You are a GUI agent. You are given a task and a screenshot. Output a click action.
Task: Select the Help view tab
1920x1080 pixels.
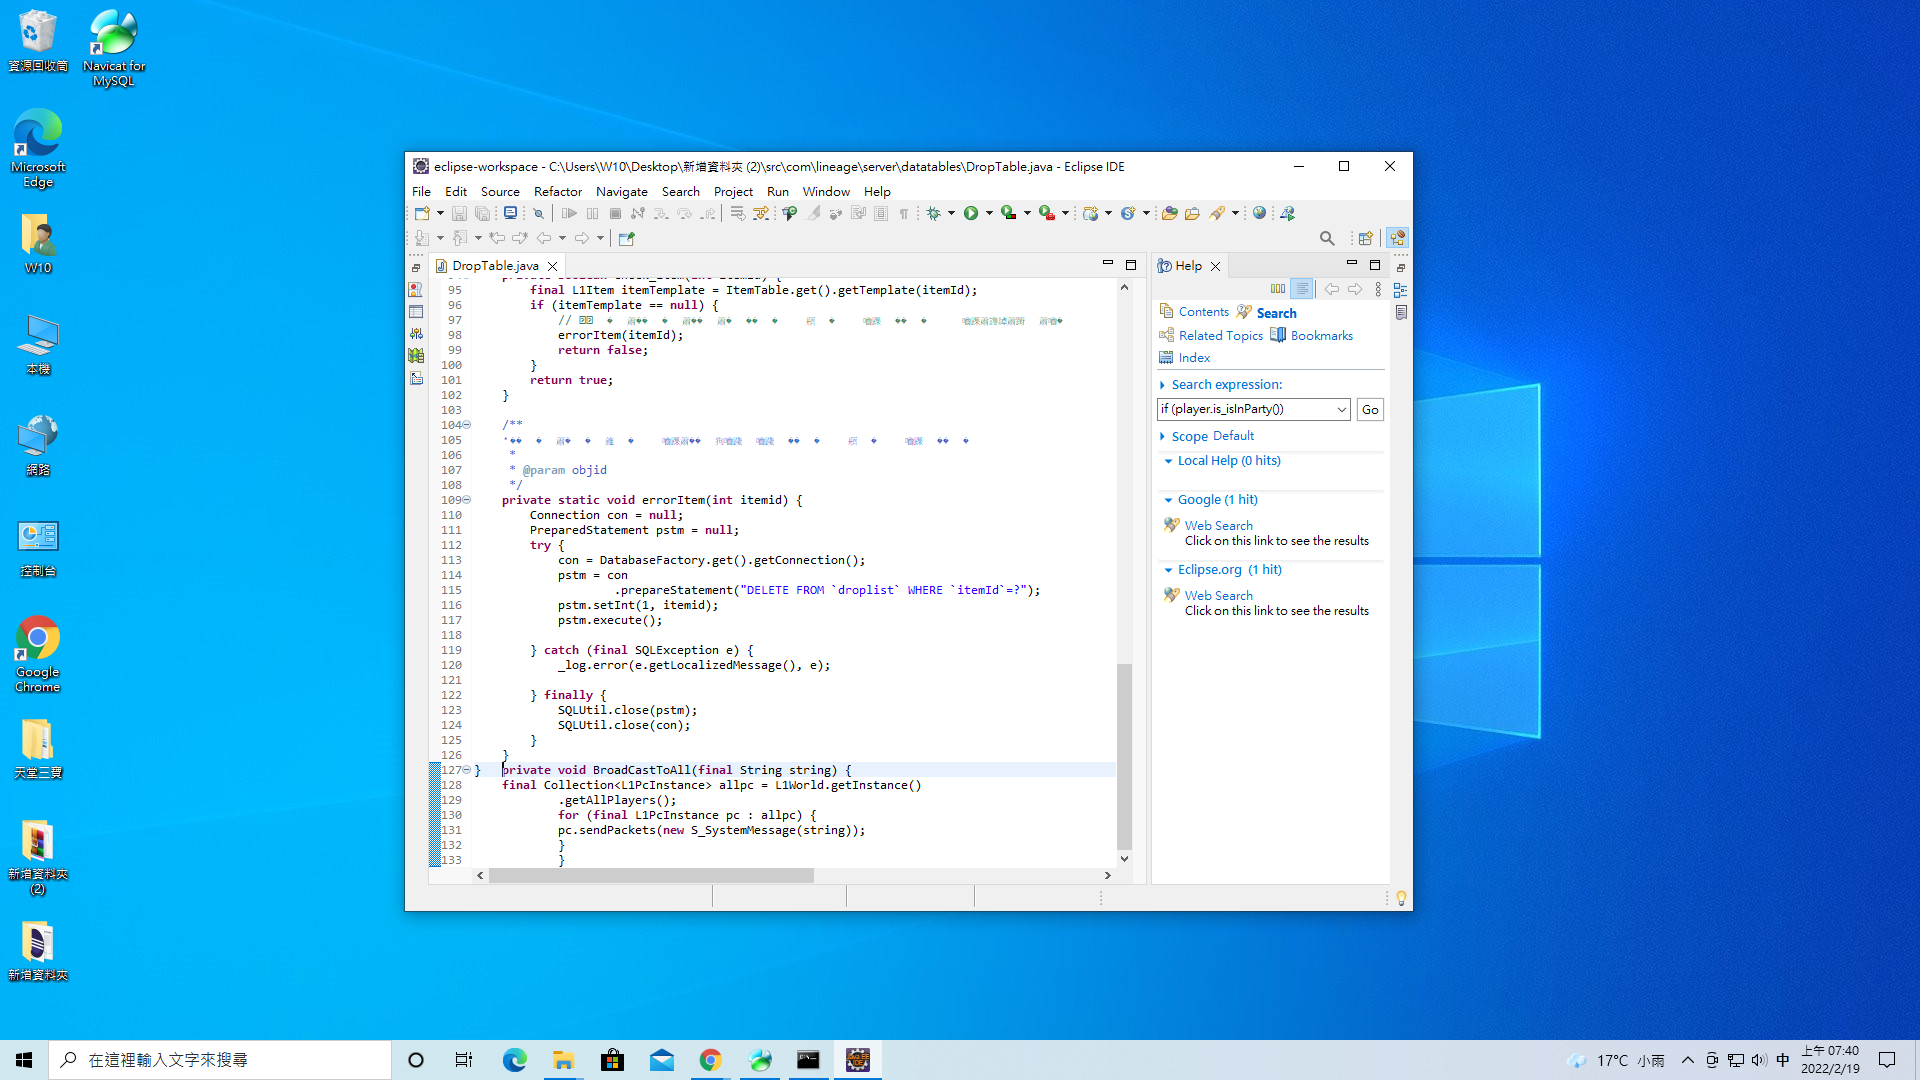click(x=1188, y=266)
